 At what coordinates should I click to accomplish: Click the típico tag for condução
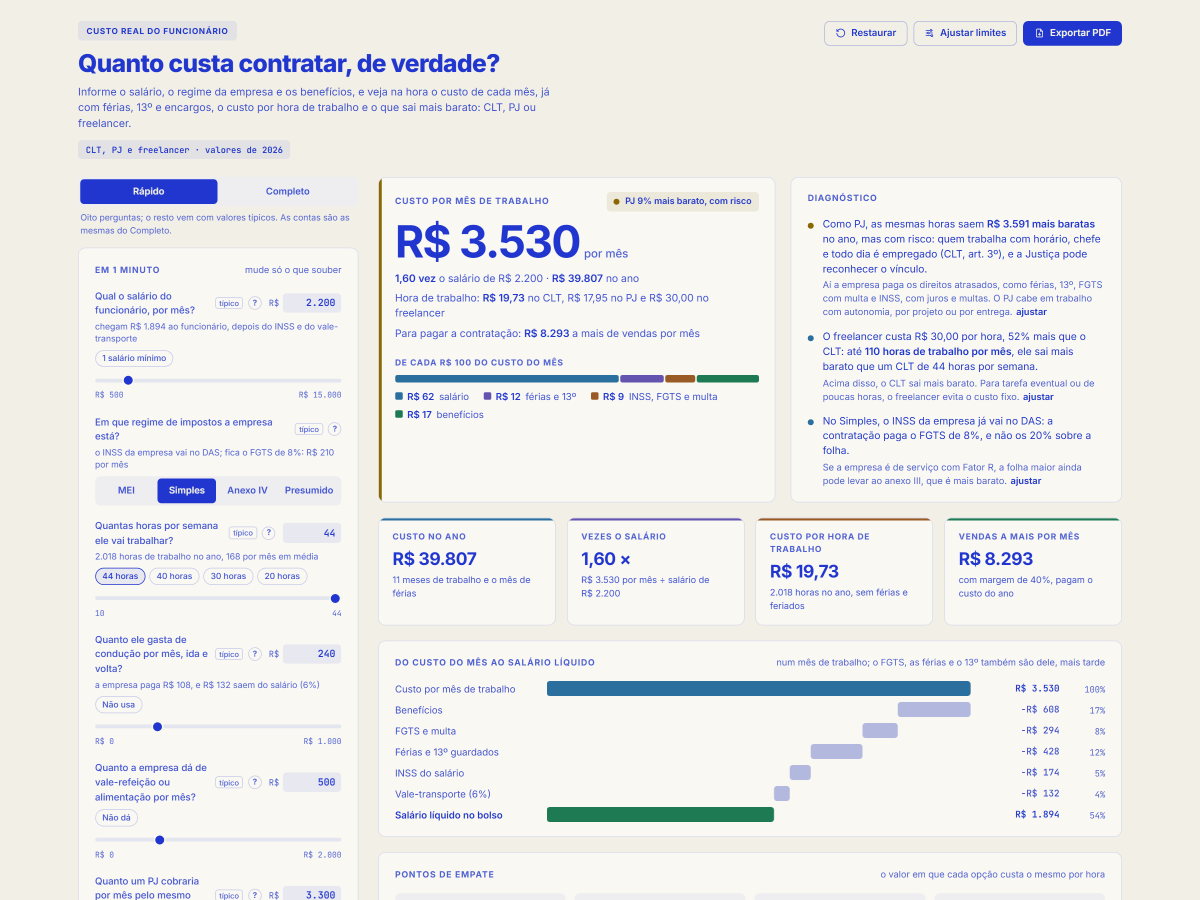pos(229,654)
